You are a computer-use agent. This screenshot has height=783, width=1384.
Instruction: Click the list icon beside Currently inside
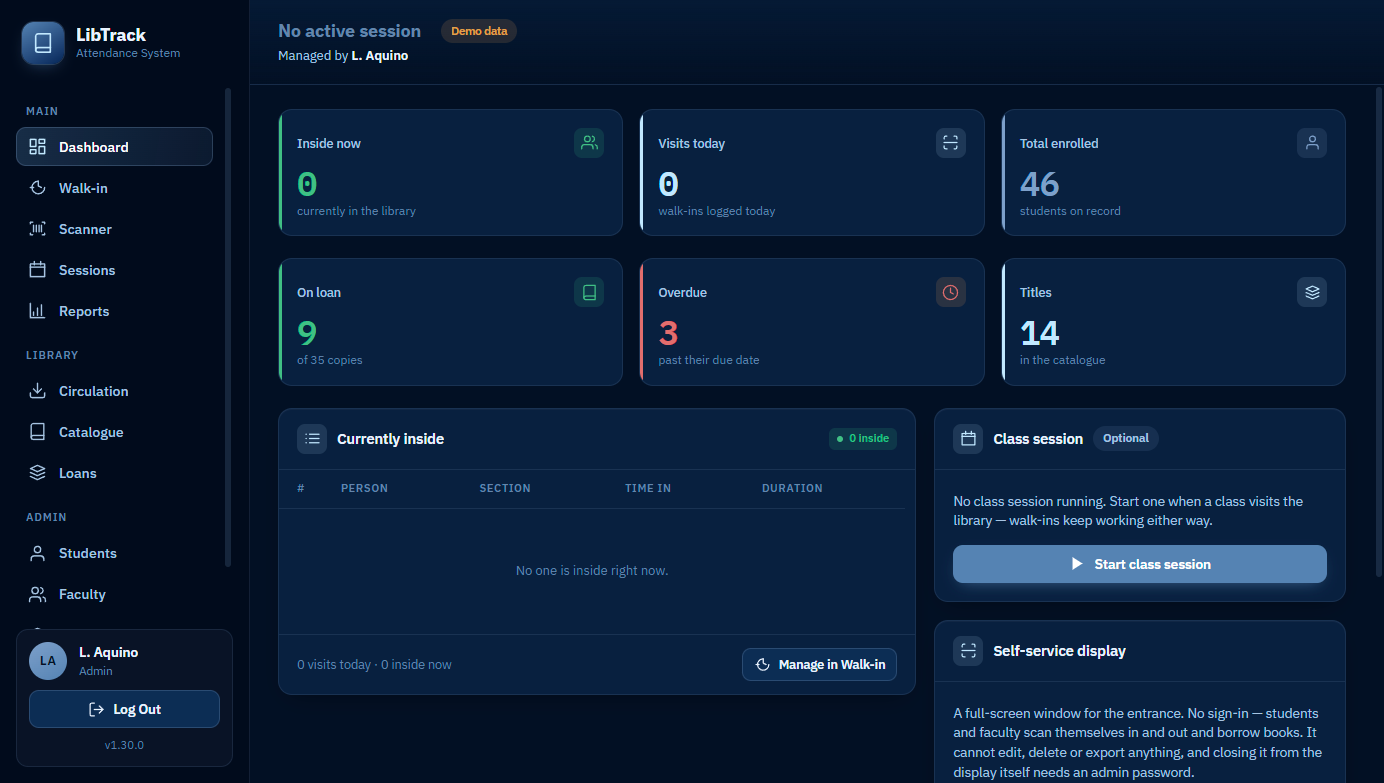[x=312, y=439]
